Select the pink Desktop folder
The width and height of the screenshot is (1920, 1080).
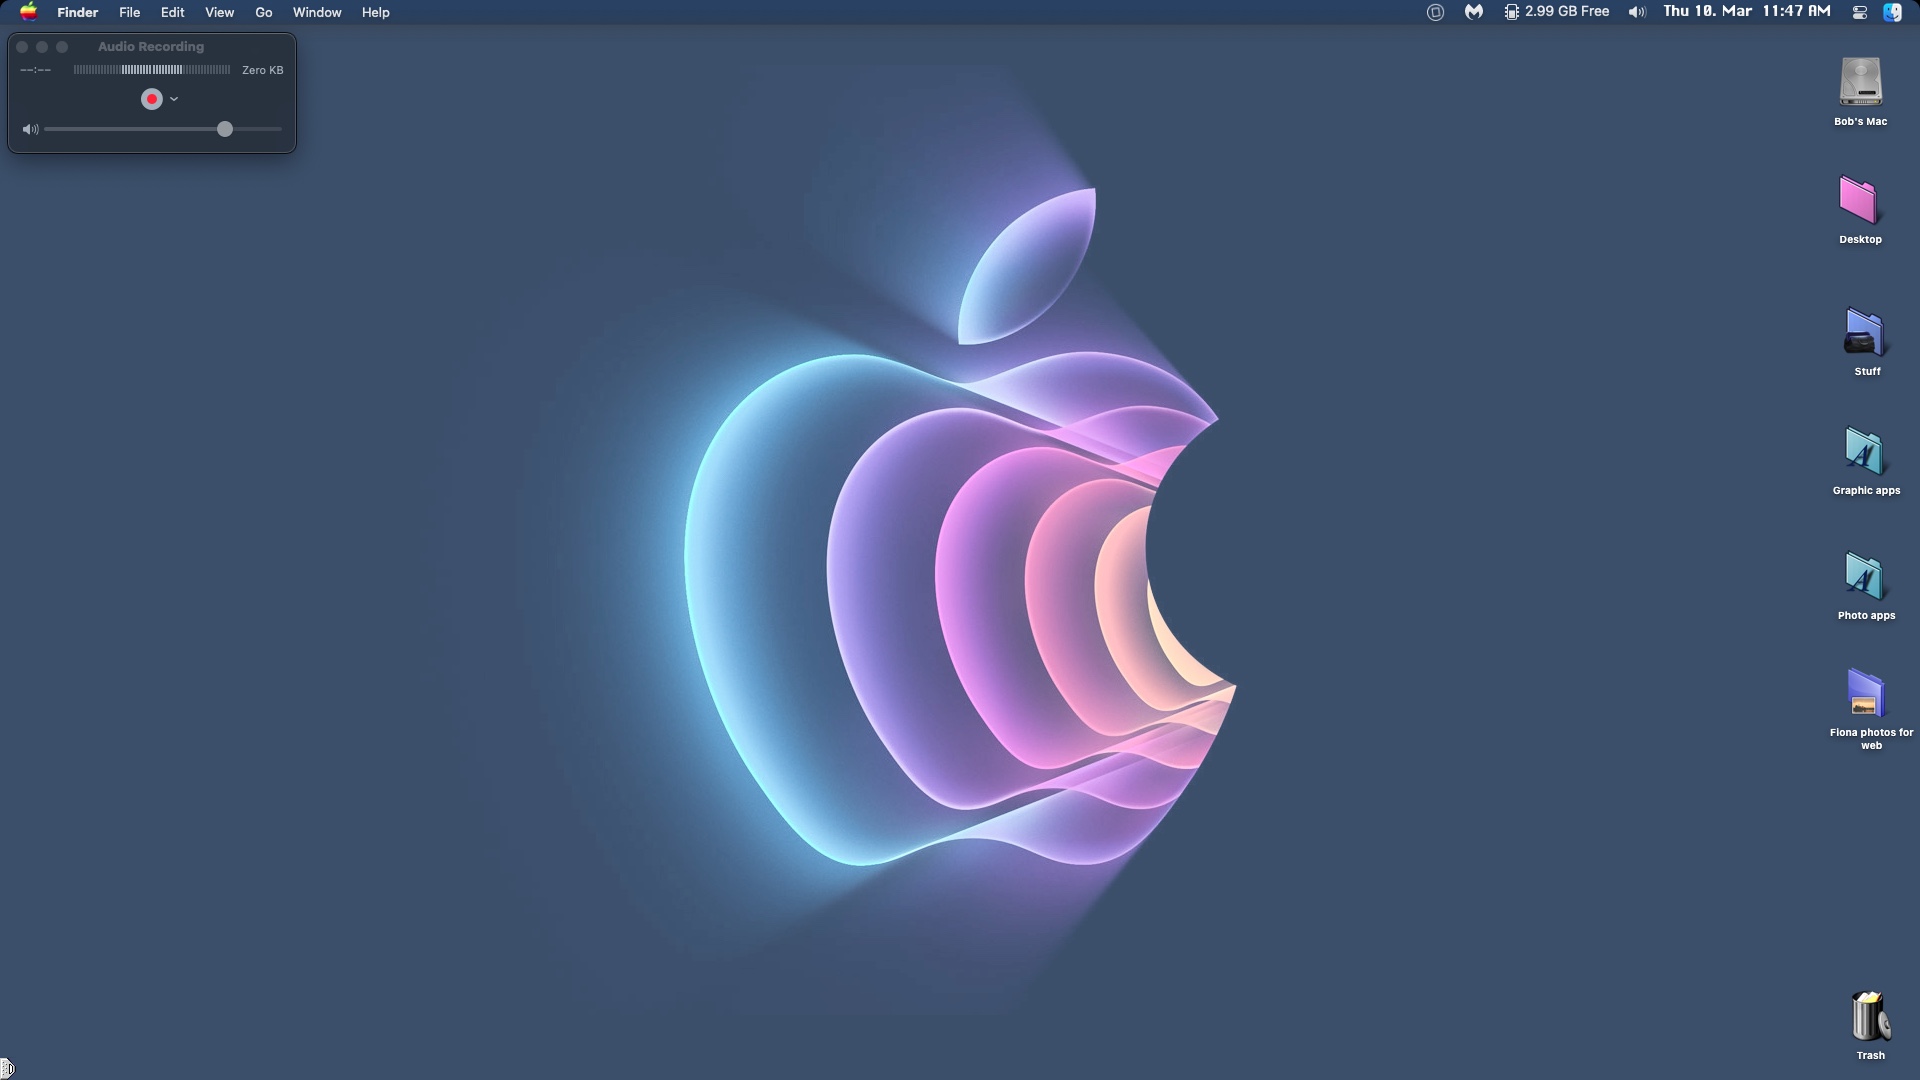tap(1859, 201)
